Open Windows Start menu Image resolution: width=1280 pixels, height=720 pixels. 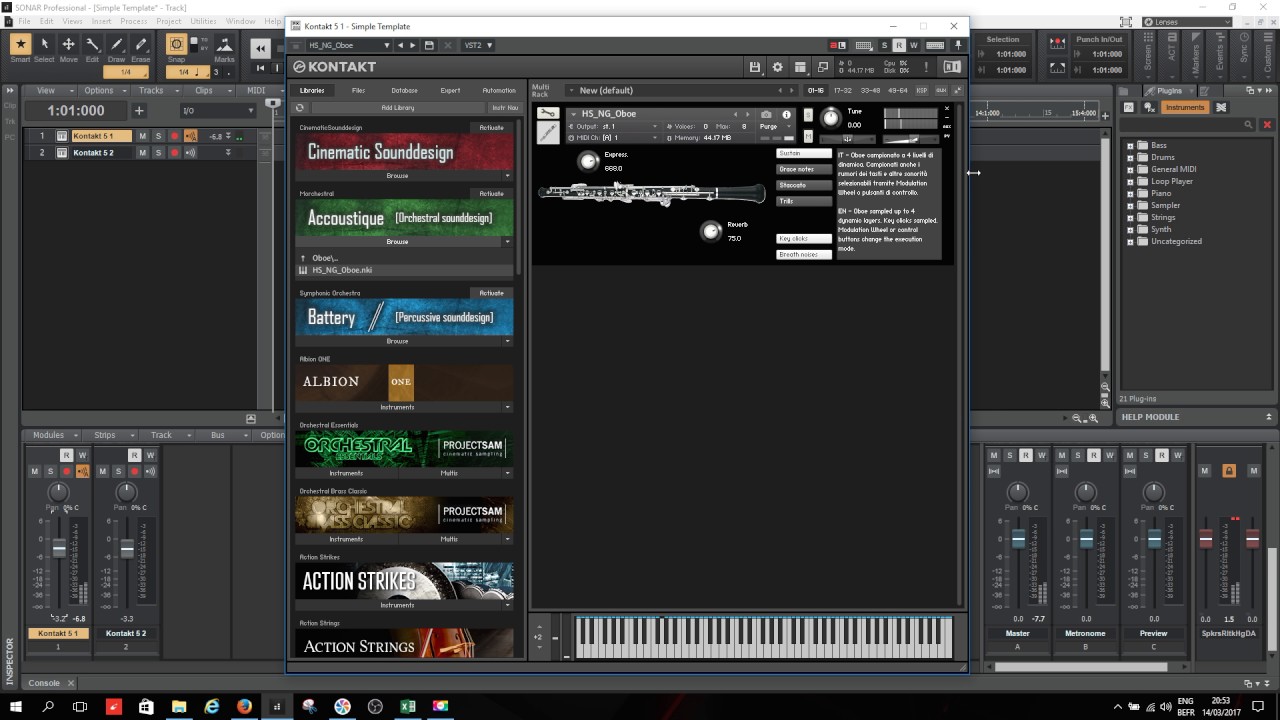point(16,706)
